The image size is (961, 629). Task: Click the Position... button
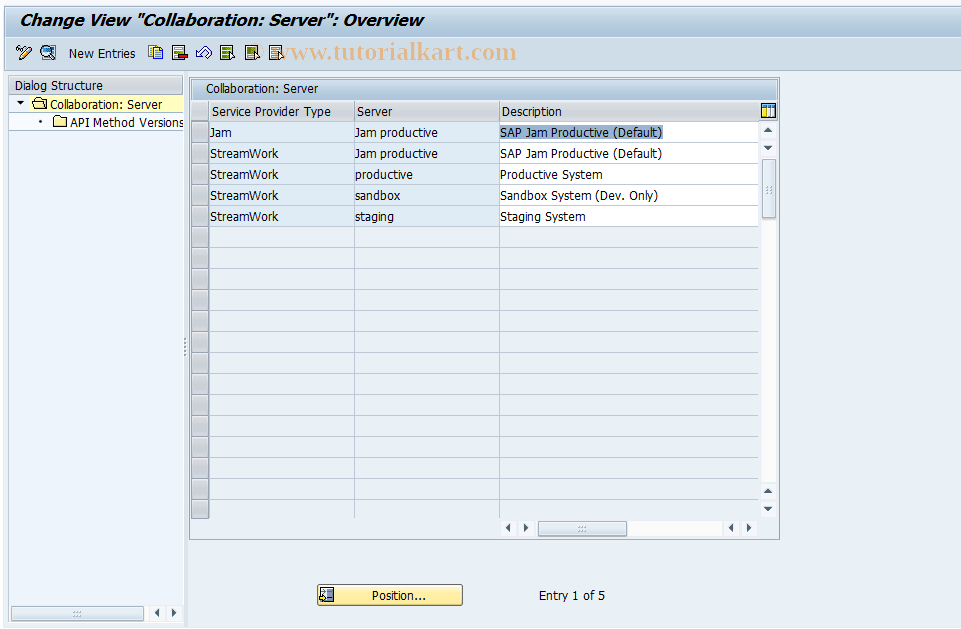tap(390, 595)
